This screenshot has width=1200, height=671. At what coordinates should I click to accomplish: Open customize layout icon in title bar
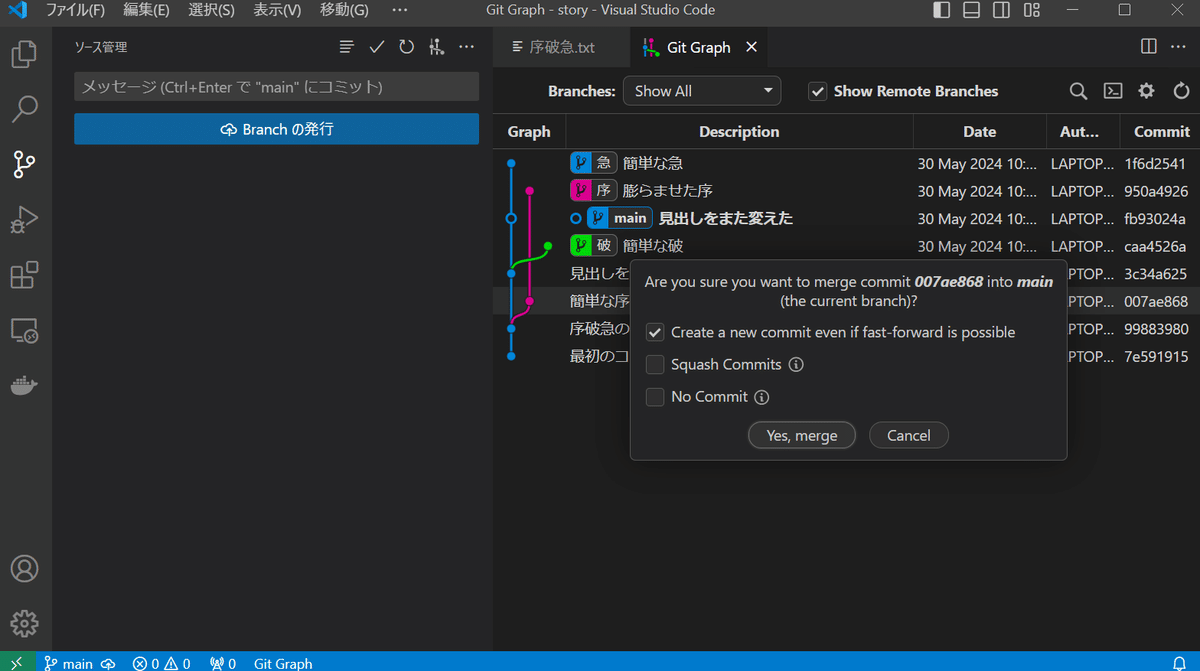[1032, 10]
